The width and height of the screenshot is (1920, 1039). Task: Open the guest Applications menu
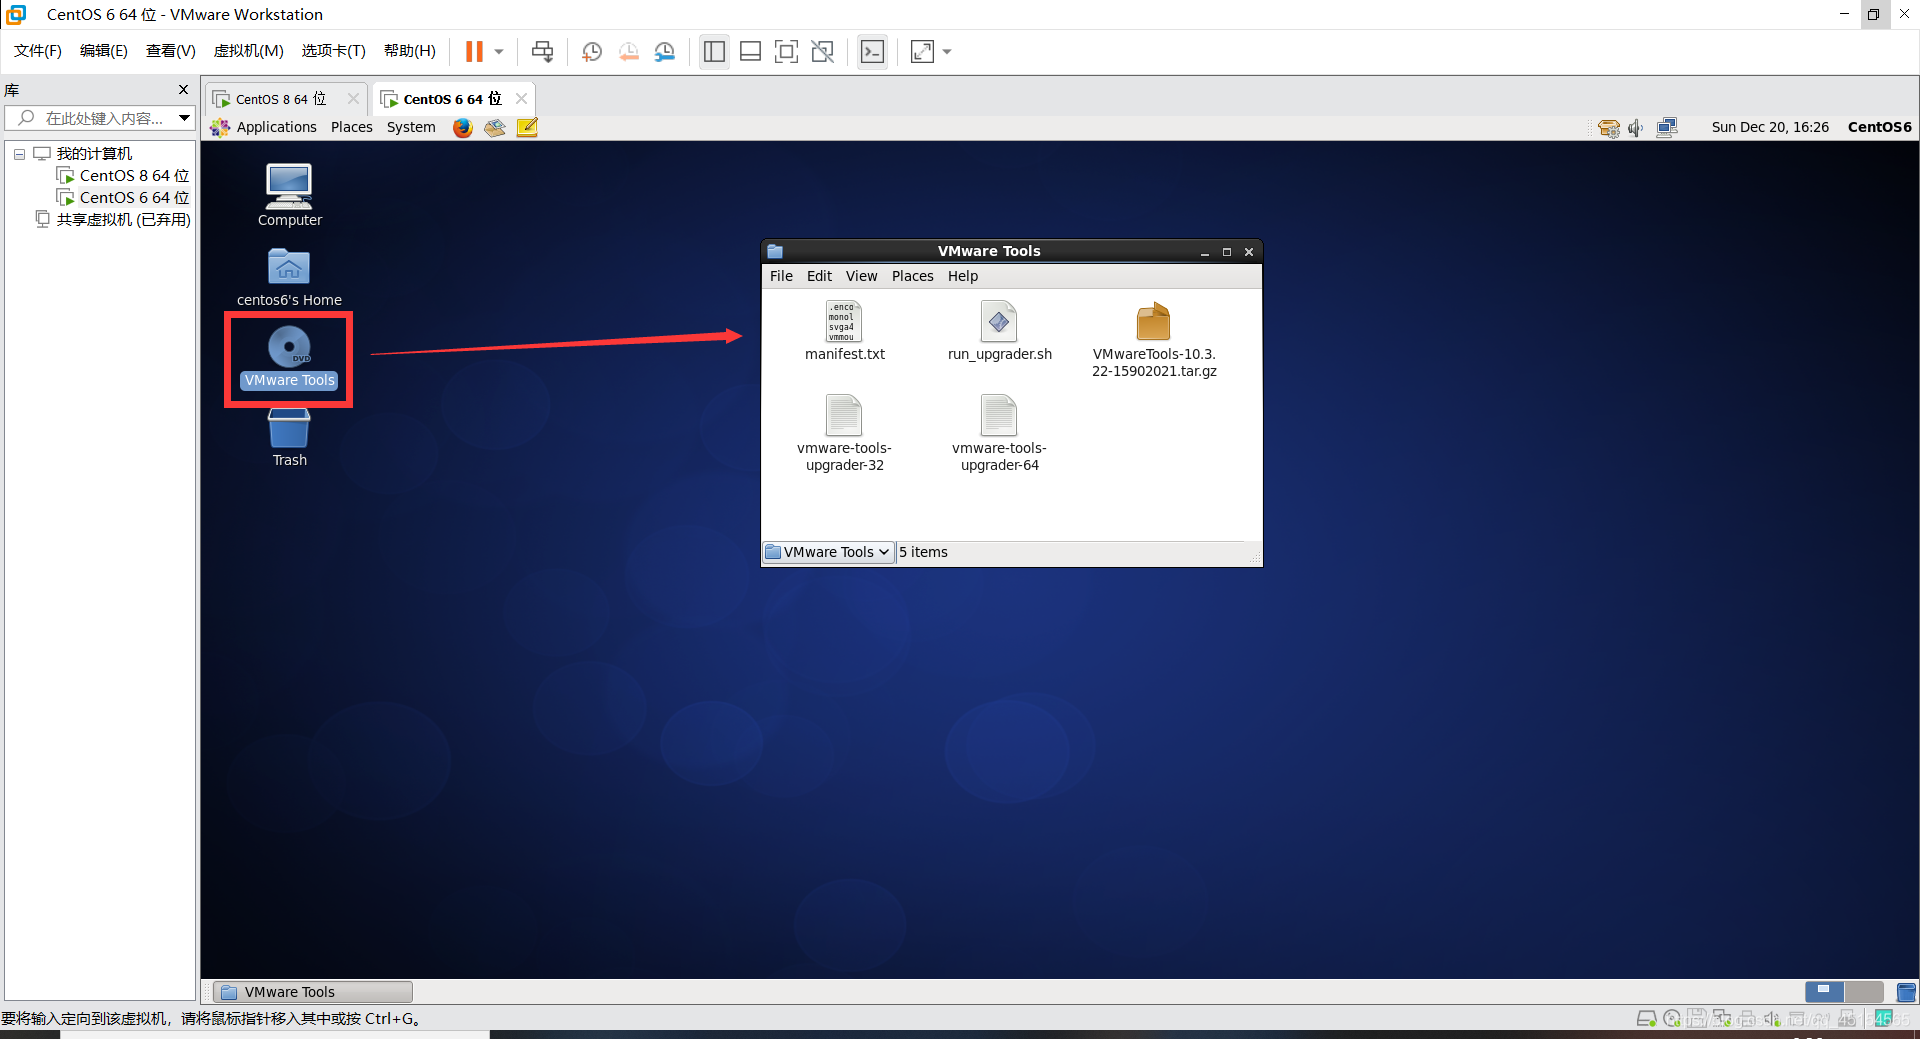tap(265, 127)
